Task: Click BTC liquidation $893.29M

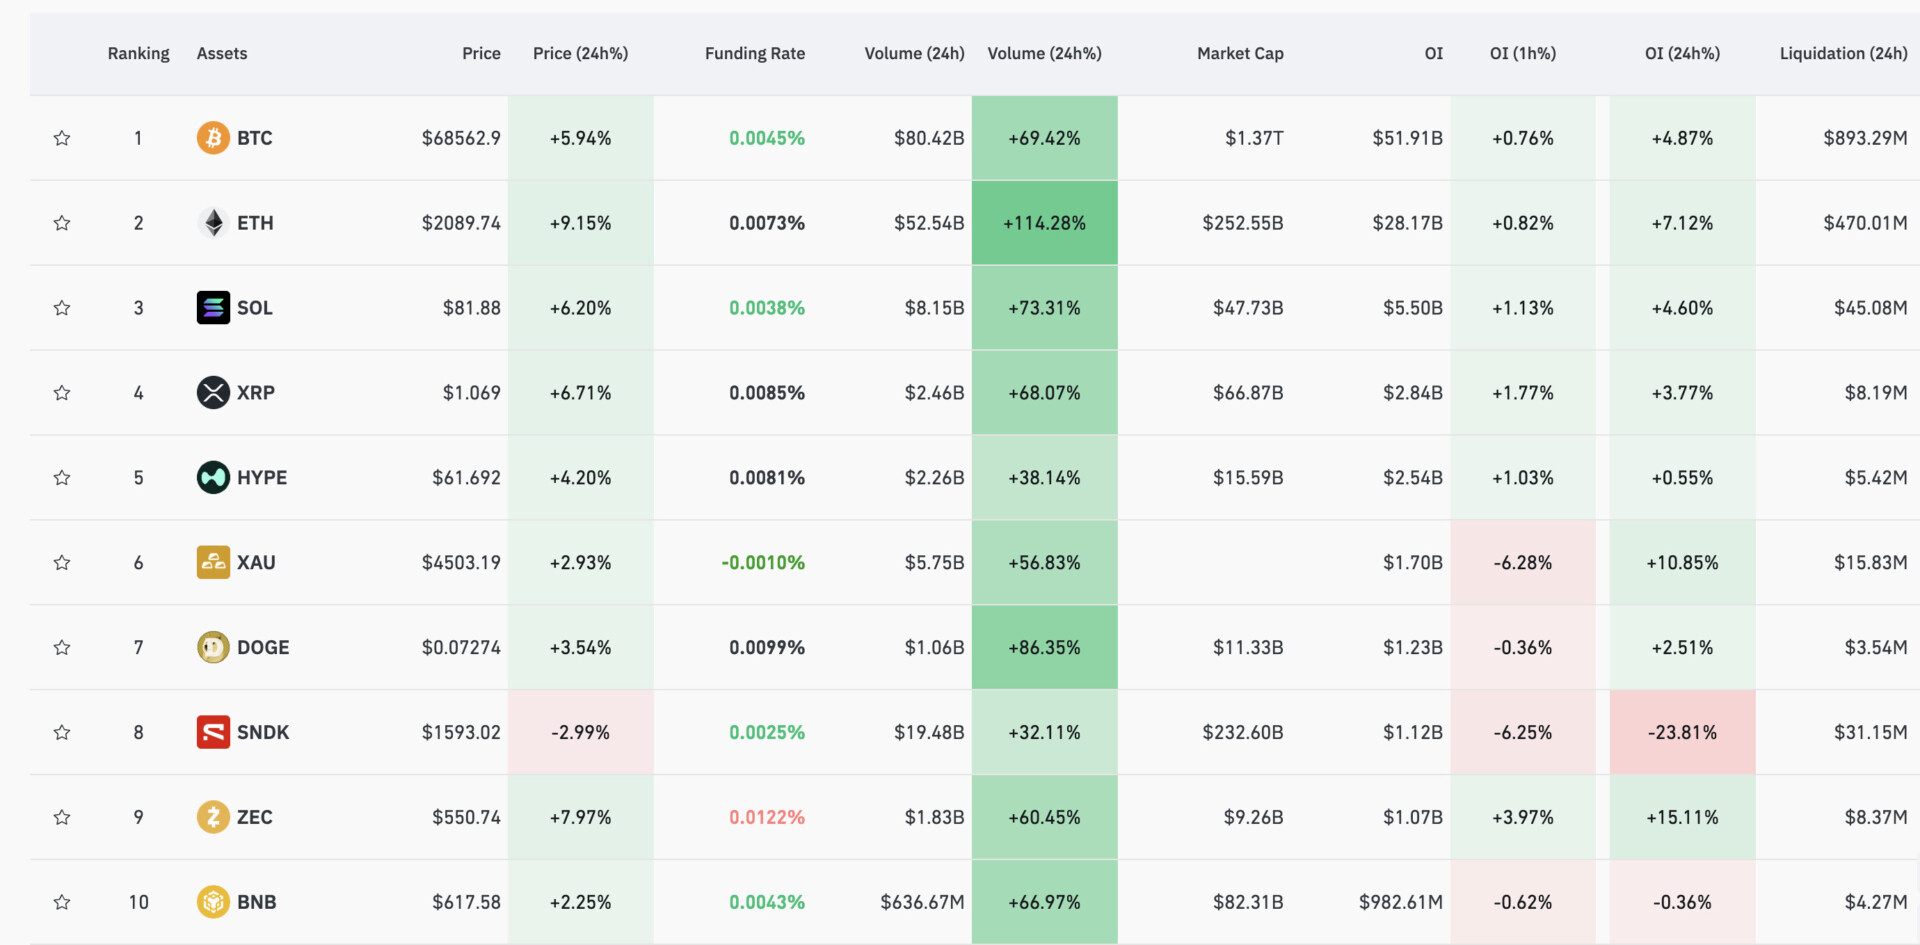Action: [1865, 138]
